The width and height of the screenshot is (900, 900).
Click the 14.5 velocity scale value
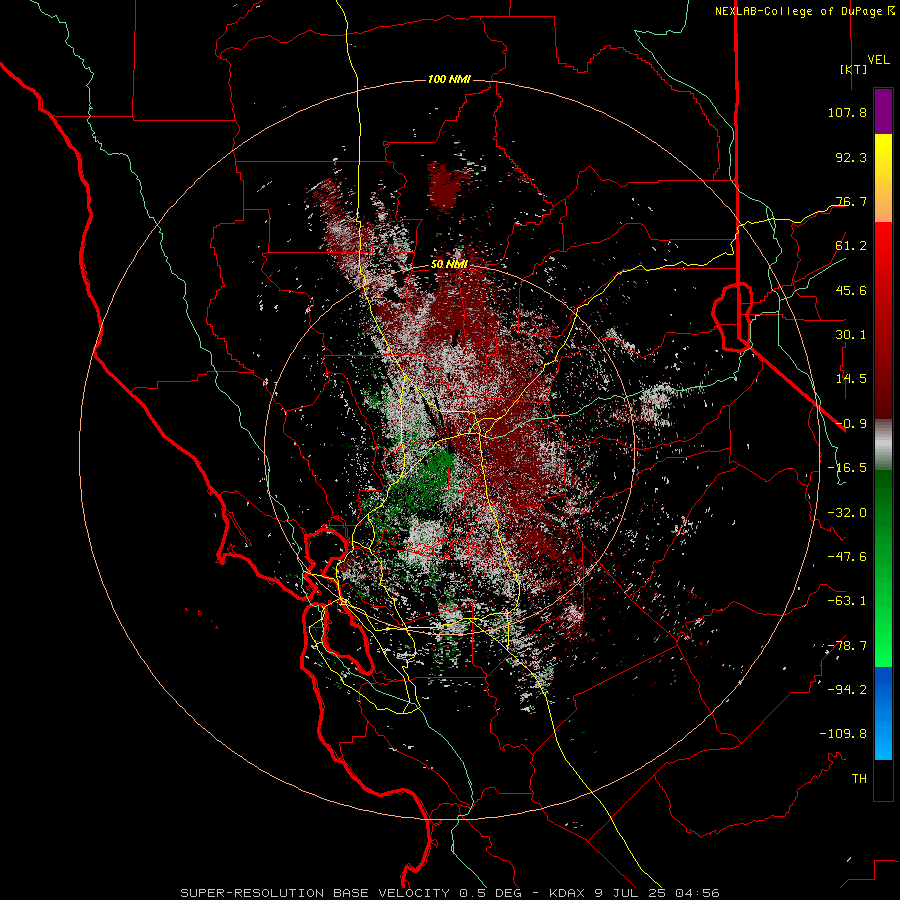point(851,379)
